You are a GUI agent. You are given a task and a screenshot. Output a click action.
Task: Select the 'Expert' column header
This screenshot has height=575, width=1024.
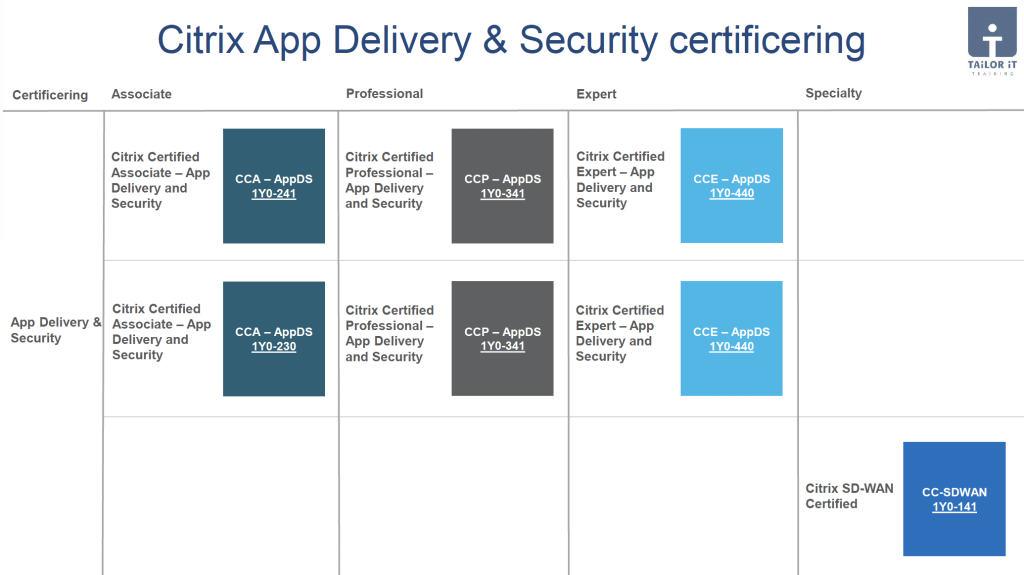point(596,94)
